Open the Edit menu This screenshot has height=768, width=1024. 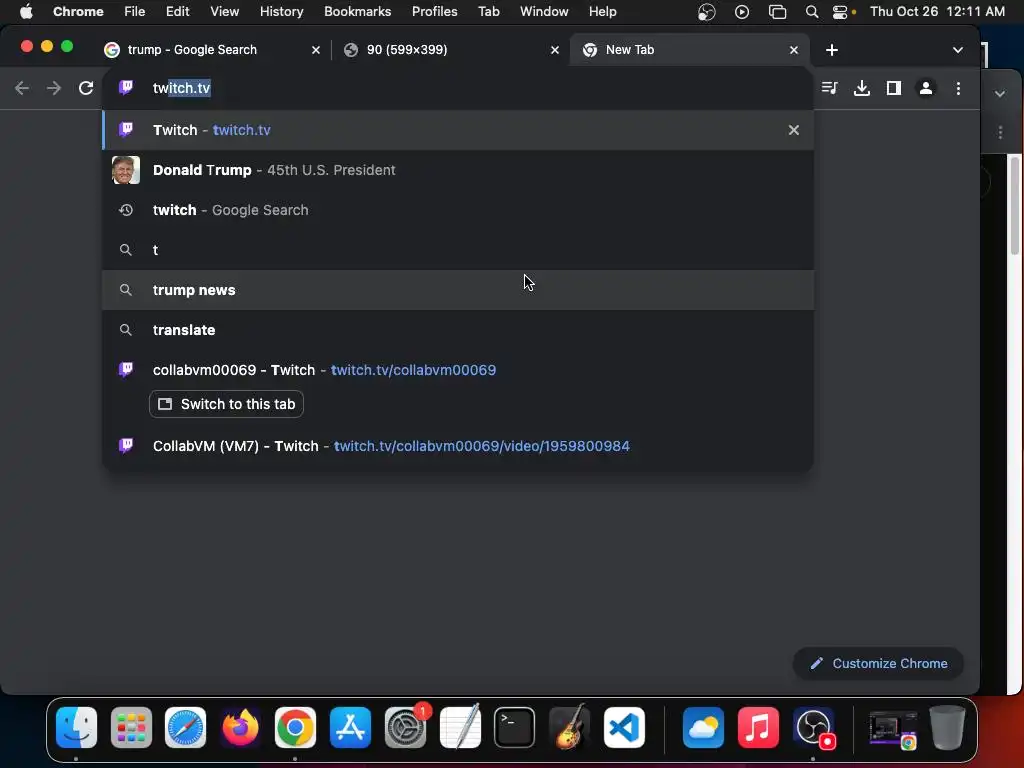pos(177,12)
